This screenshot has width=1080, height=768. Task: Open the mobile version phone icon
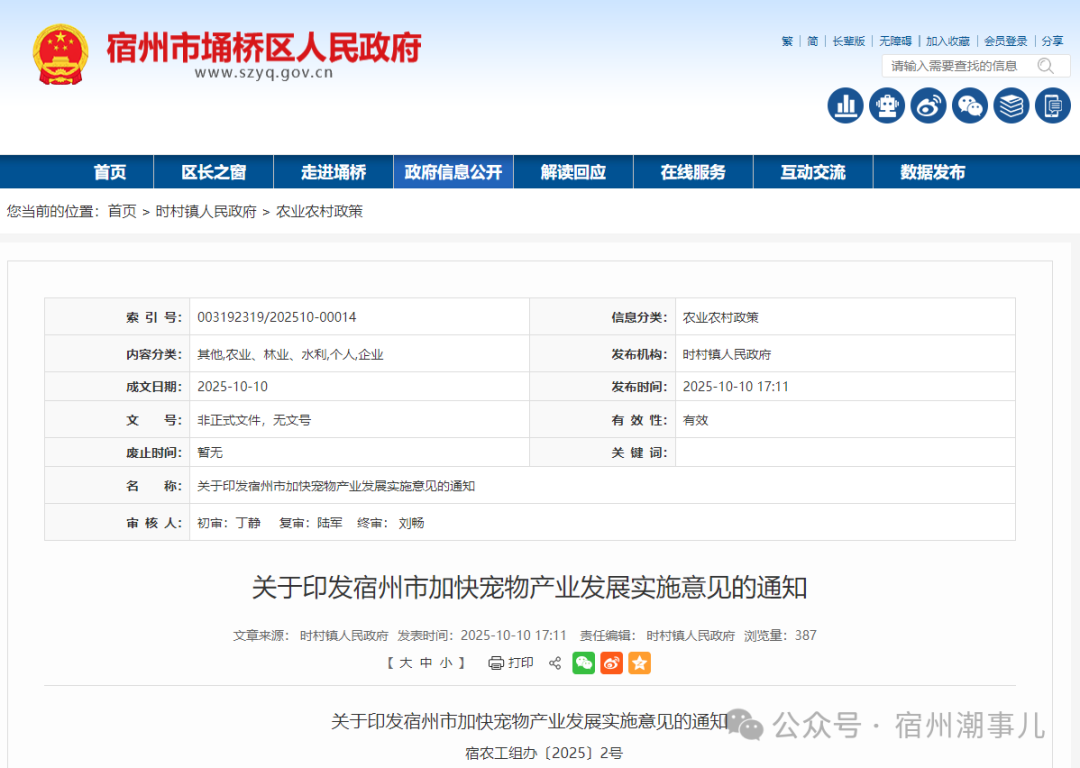(x=1051, y=105)
